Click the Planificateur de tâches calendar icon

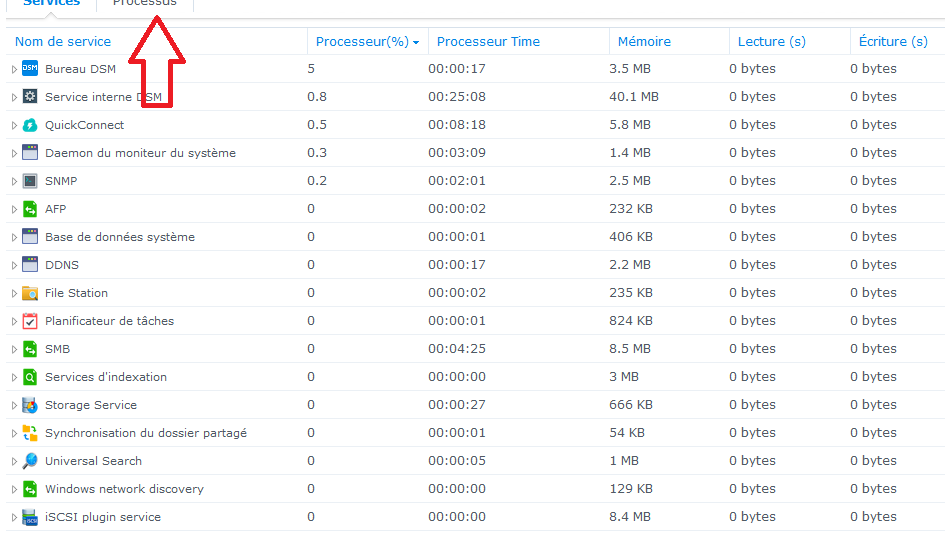tap(30, 321)
